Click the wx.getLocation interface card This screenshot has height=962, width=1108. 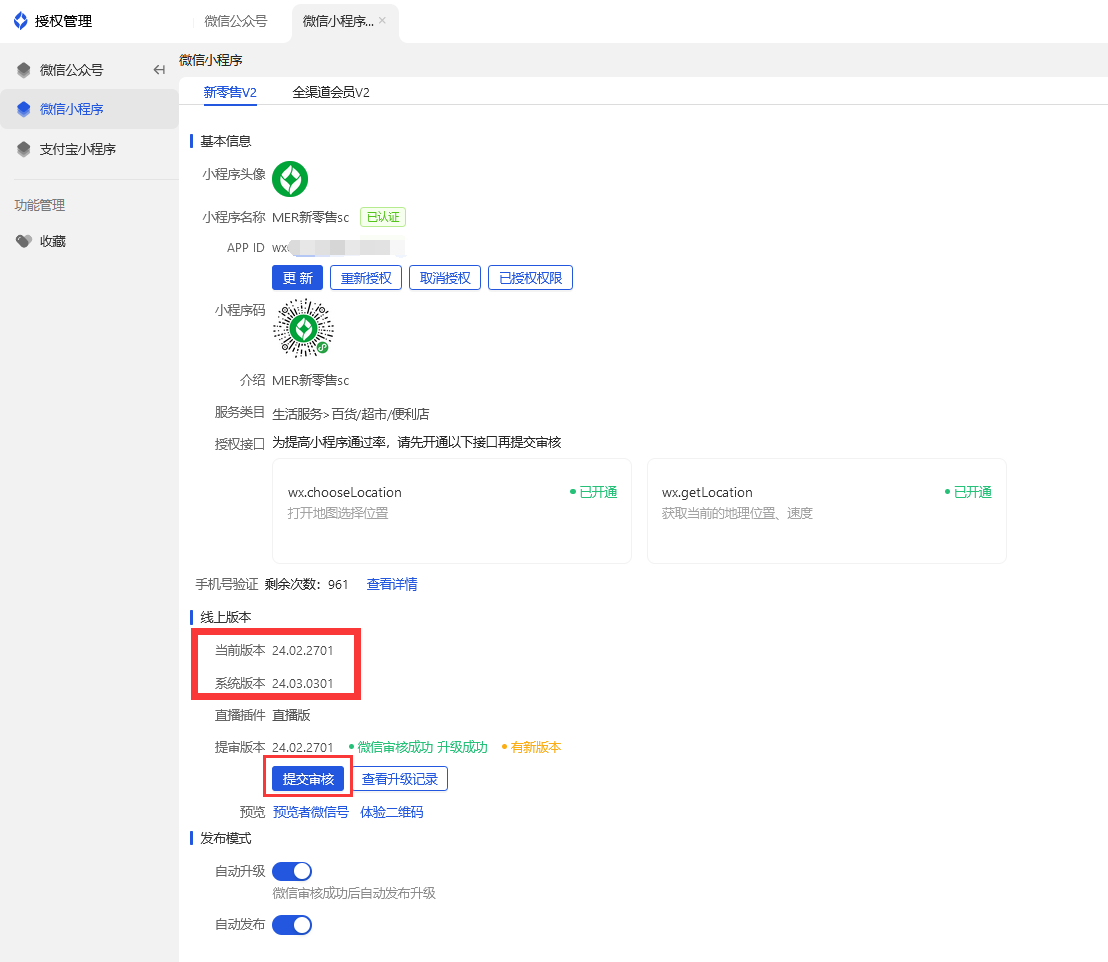click(x=827, y=511)
